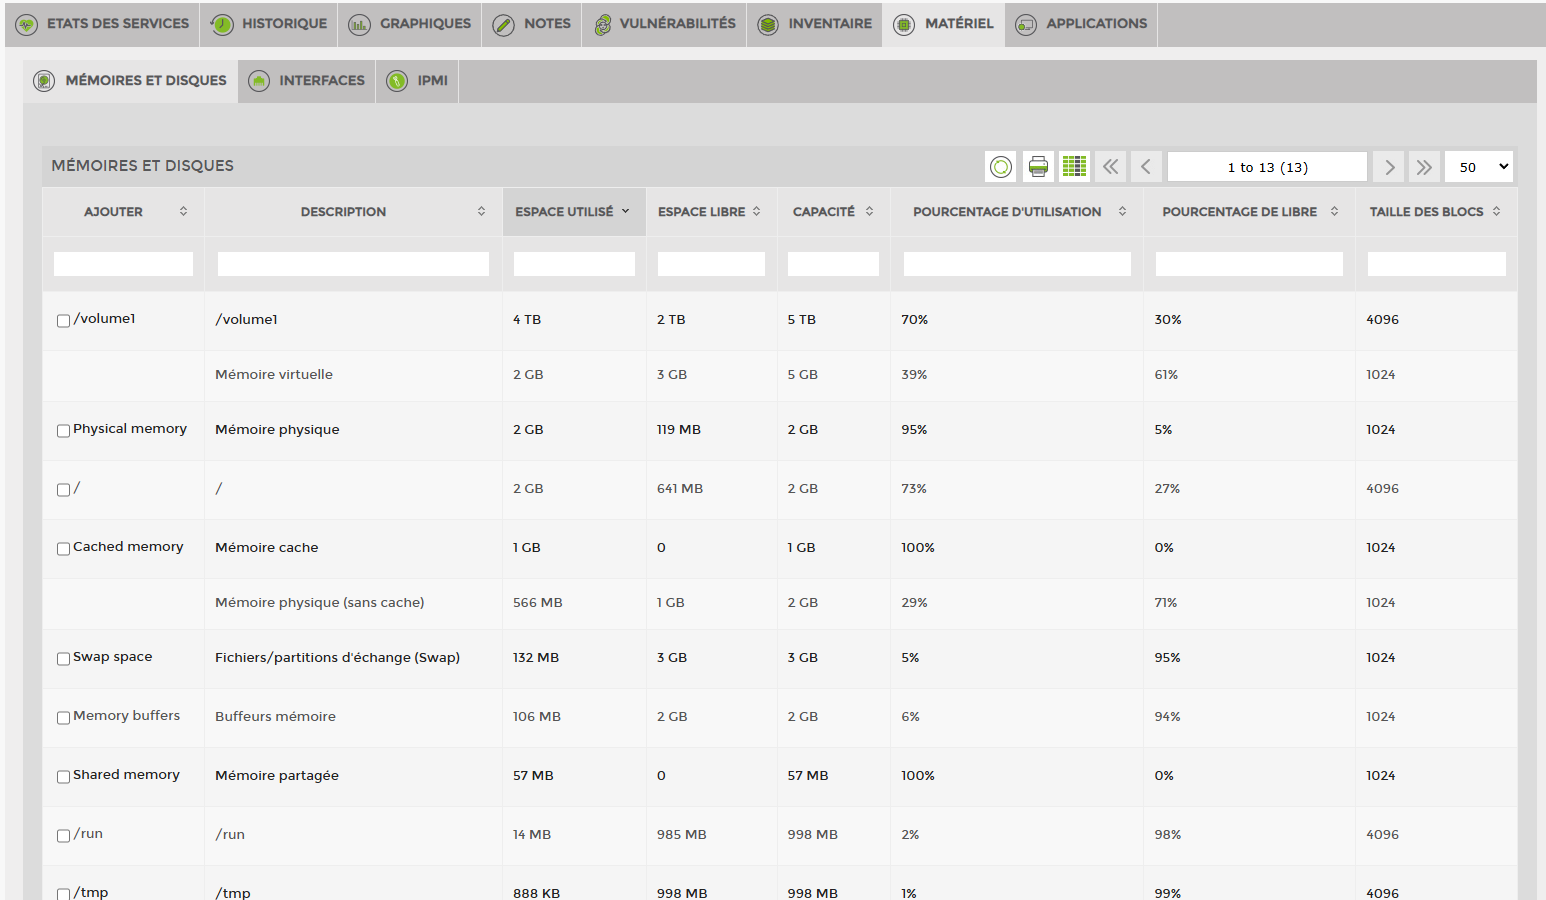Sort by the Capacité column arrows
The image size is (1546, 900).
tap(869, 211)
